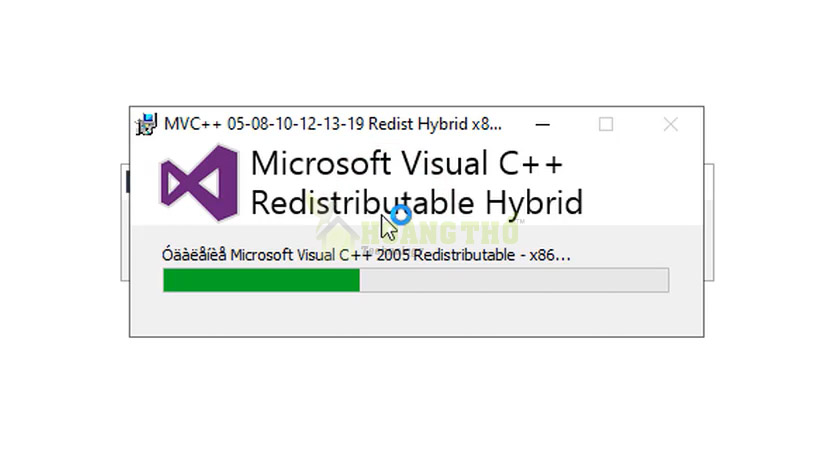Screen dimensions: 820x450
Task: Click "2005 Redistributable" in the status text
Action: point(446,255)
